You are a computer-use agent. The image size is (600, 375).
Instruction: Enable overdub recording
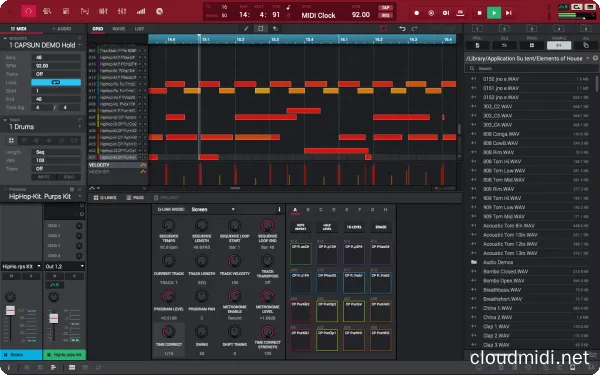[431, 13]
